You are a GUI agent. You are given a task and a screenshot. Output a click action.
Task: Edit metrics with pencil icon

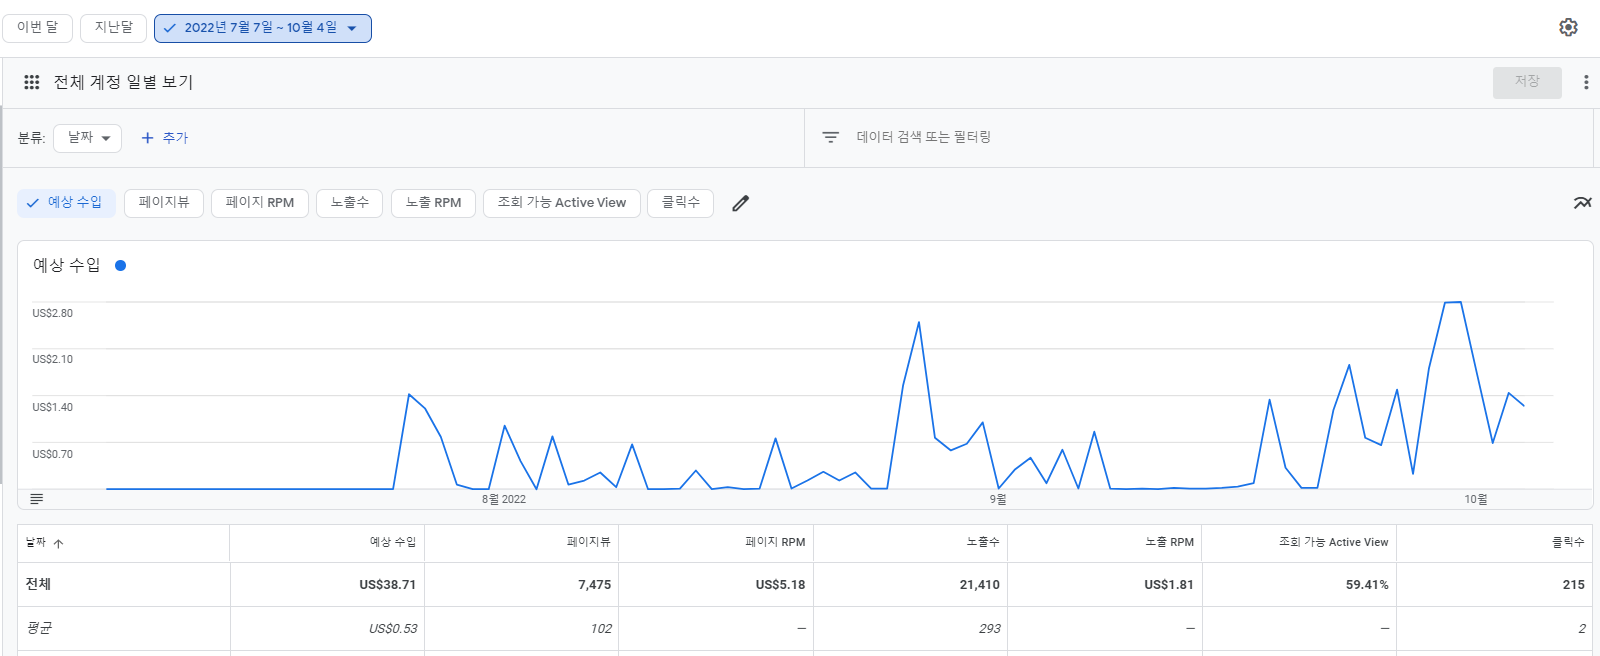coord(740,203)
